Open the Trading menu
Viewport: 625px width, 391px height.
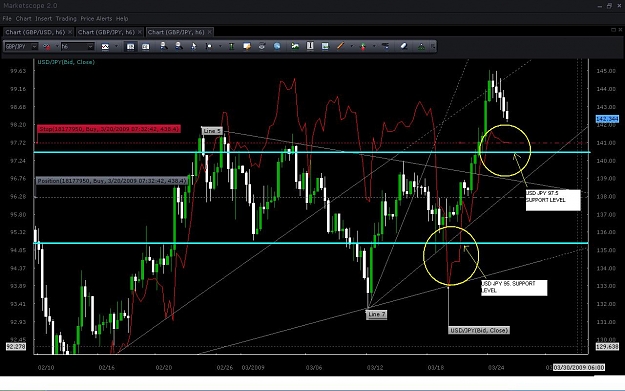(66, 19)
